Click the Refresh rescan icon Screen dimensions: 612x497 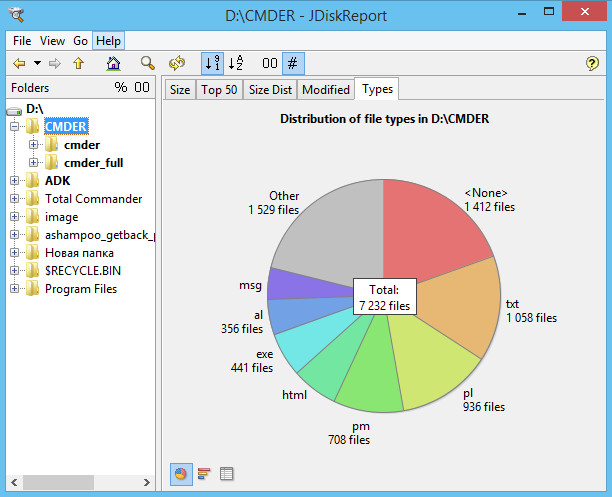pyautogui.click(x=177, y=63)
